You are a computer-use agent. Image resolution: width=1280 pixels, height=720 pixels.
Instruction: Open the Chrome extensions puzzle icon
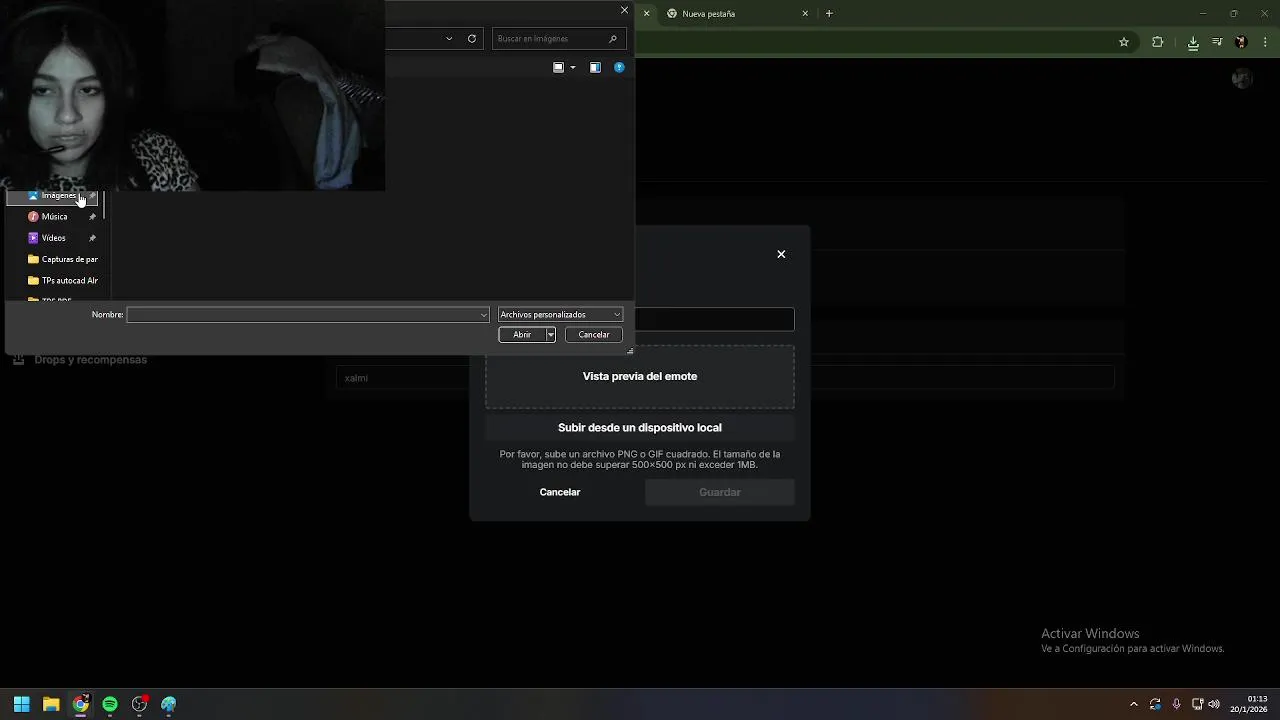point(1158,42)
